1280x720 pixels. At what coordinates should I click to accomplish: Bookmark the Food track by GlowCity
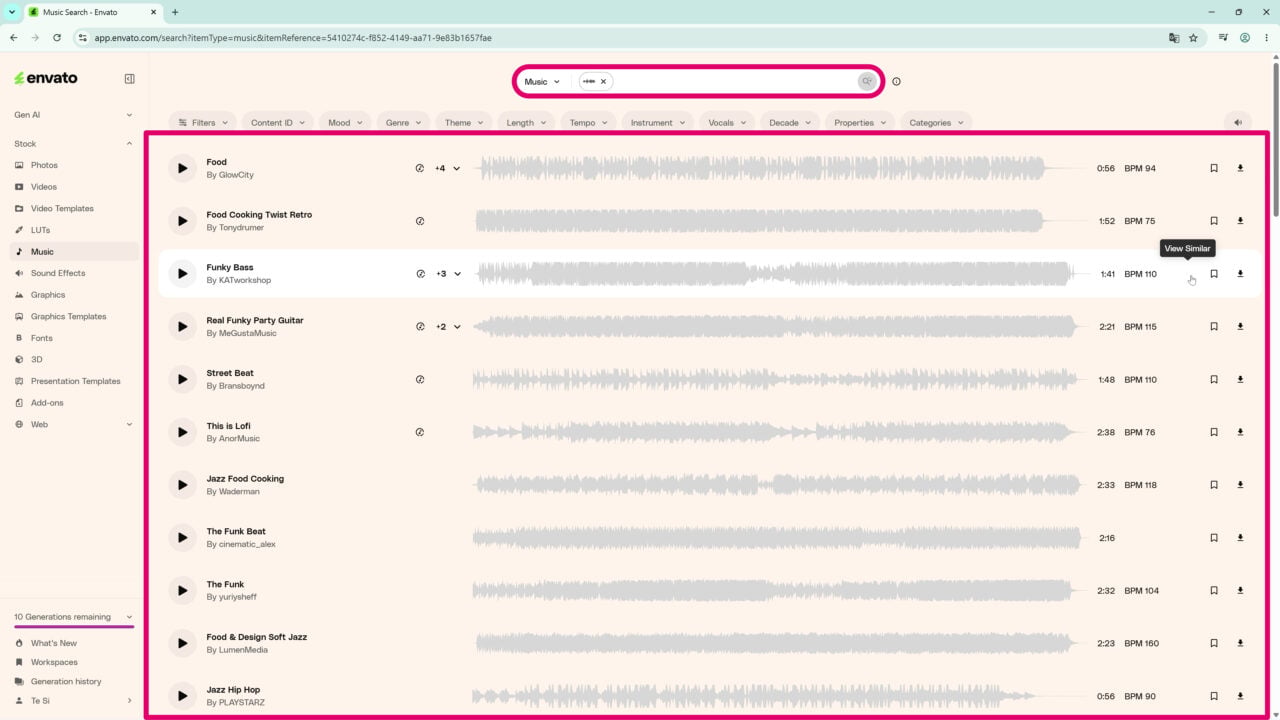1214,168
